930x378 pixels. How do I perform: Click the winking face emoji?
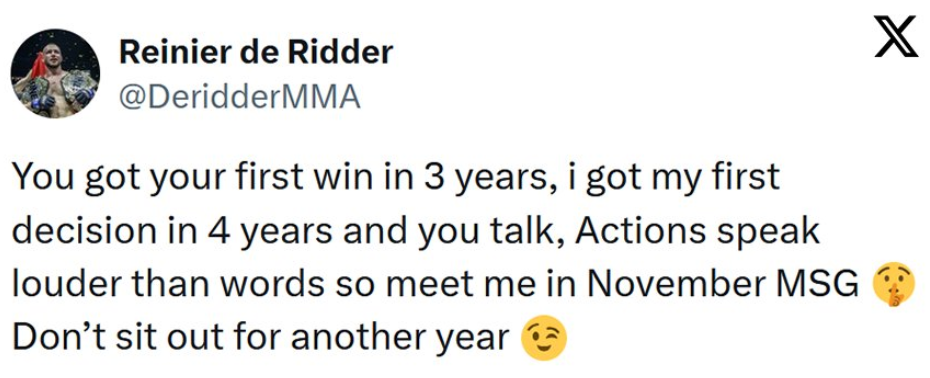pos(543,339)
